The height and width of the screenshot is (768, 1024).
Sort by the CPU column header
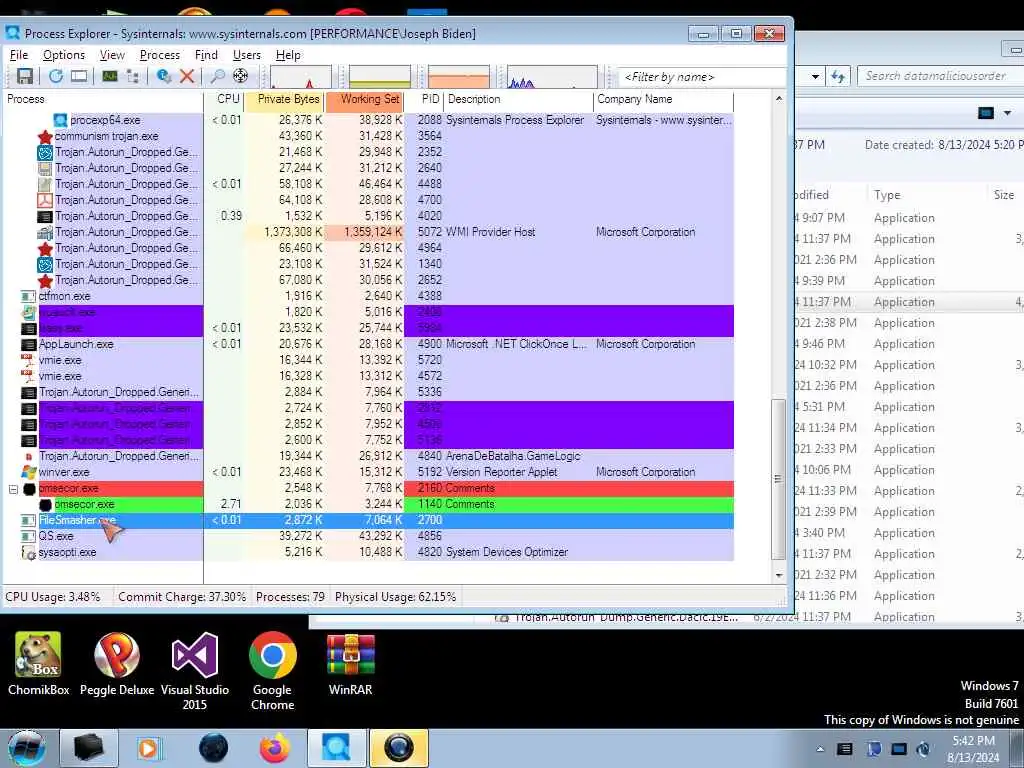(224, 99)
